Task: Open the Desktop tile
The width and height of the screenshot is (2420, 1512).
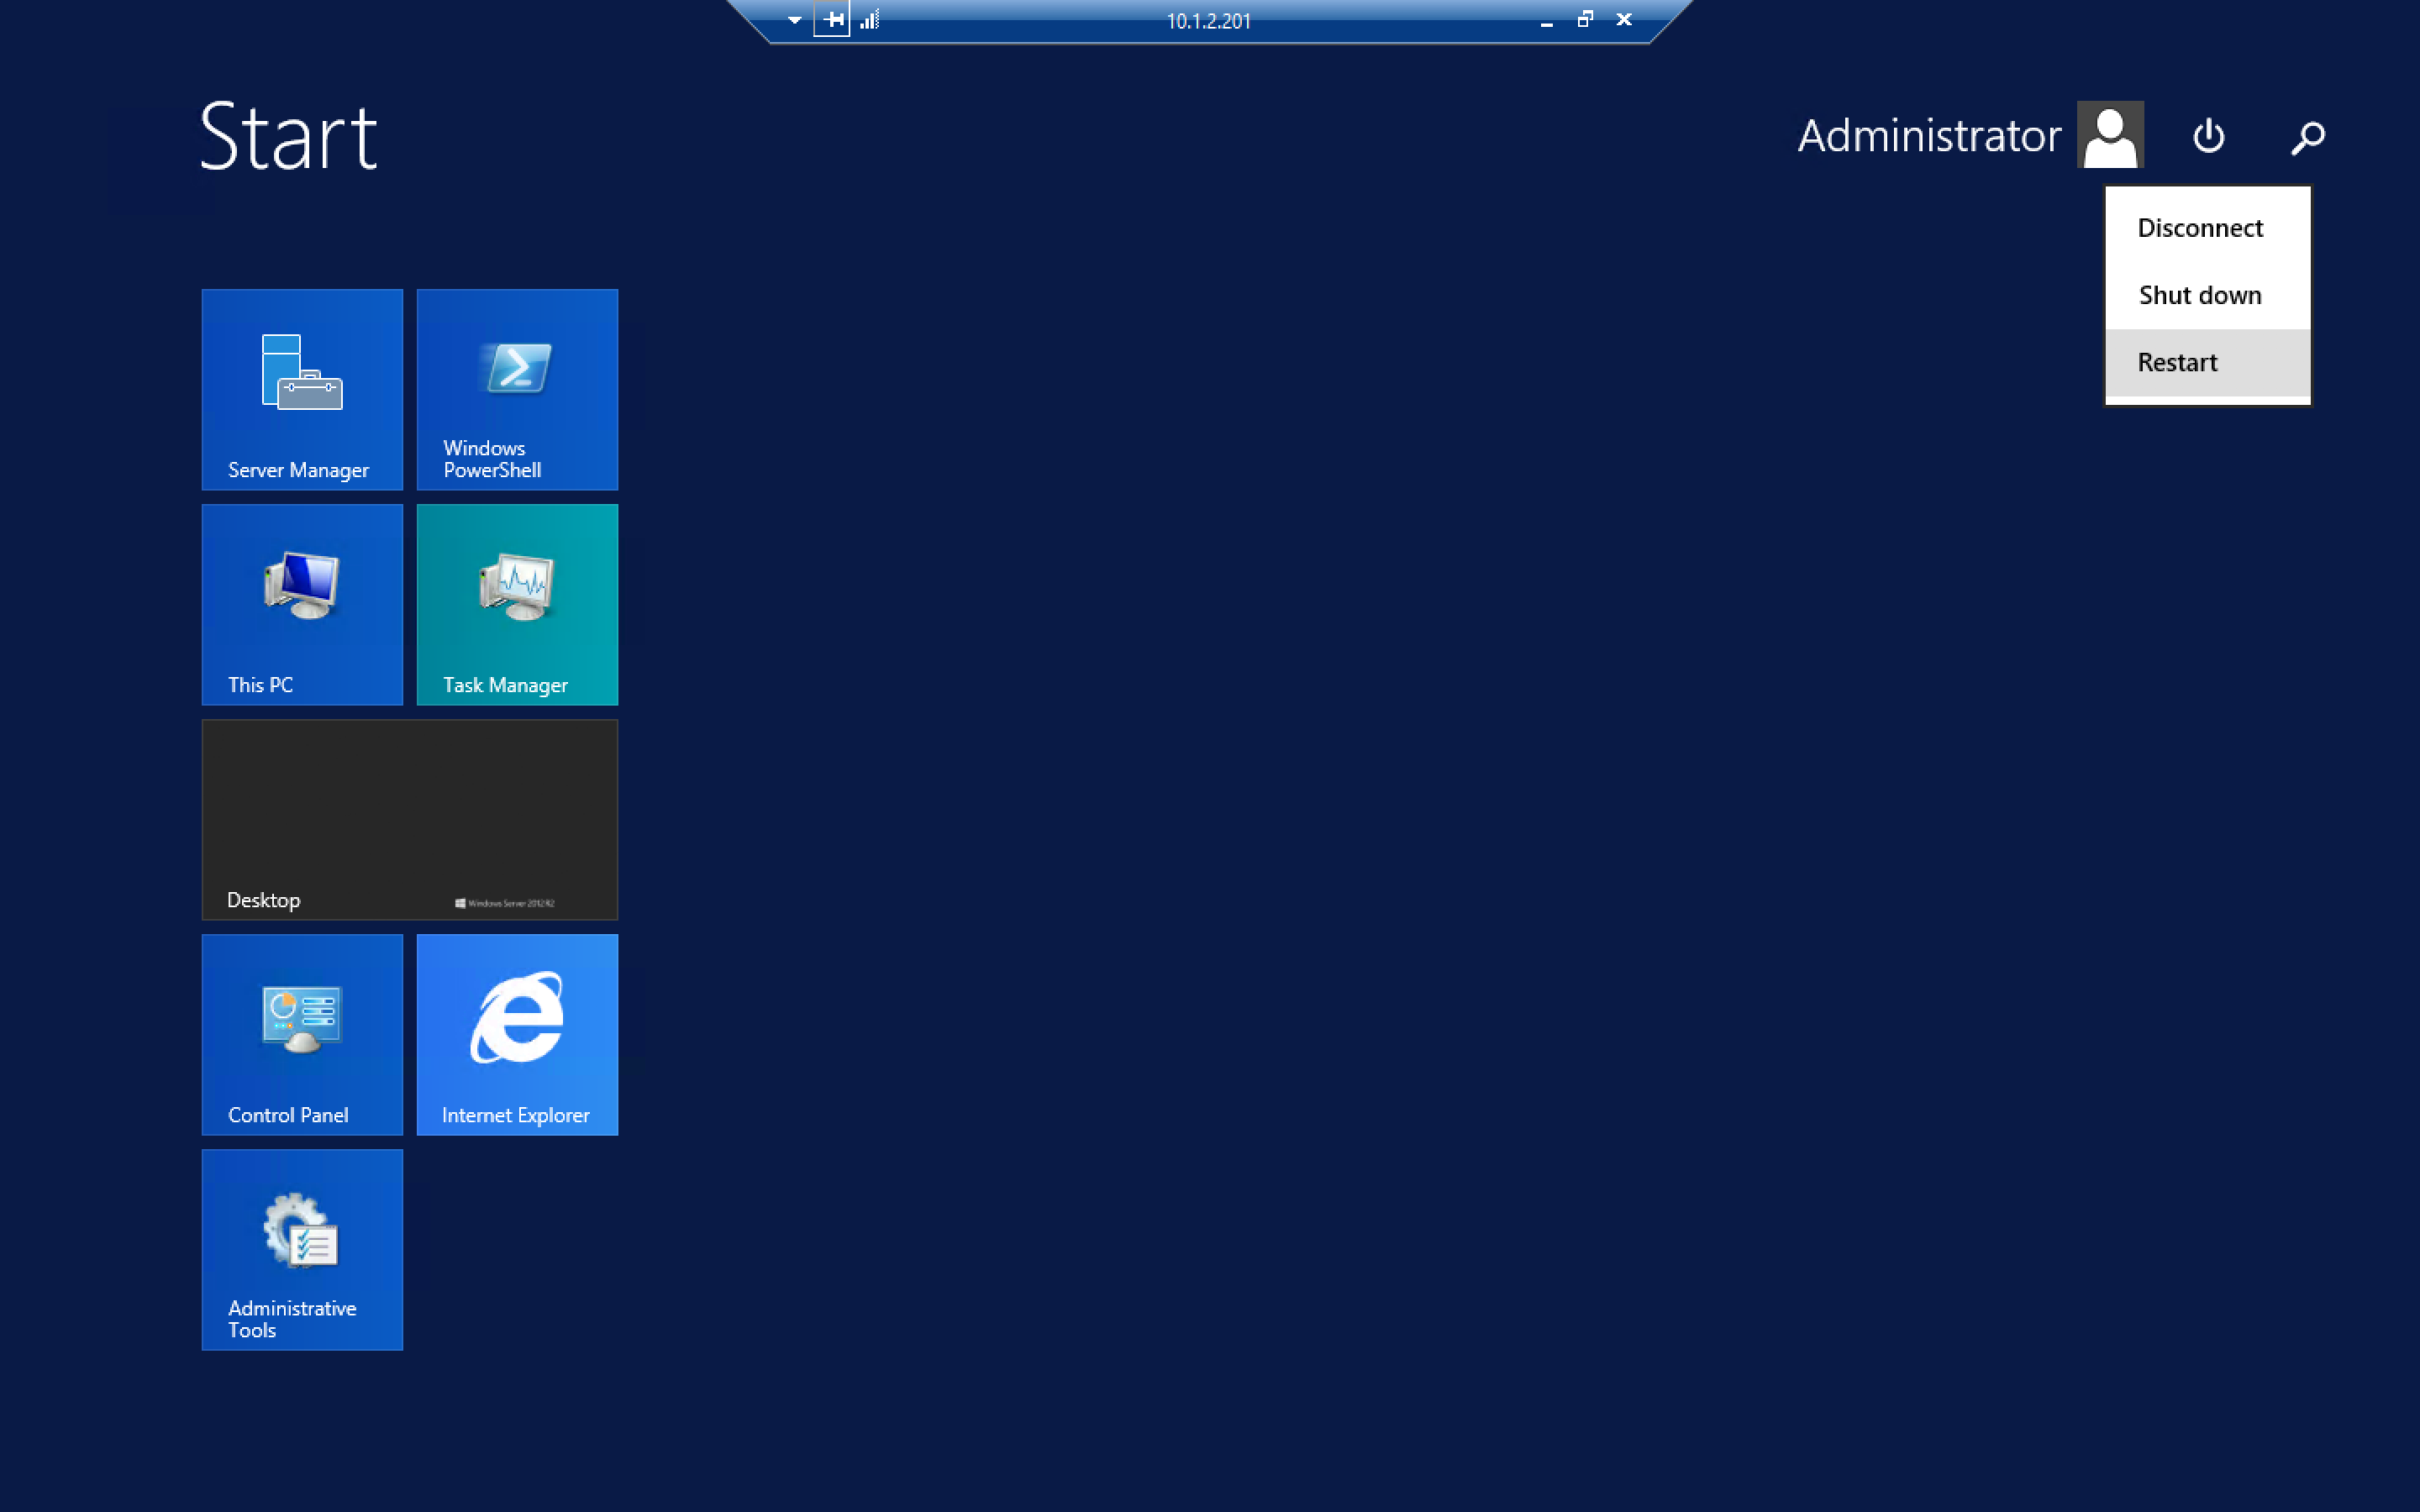Action: 409,819
